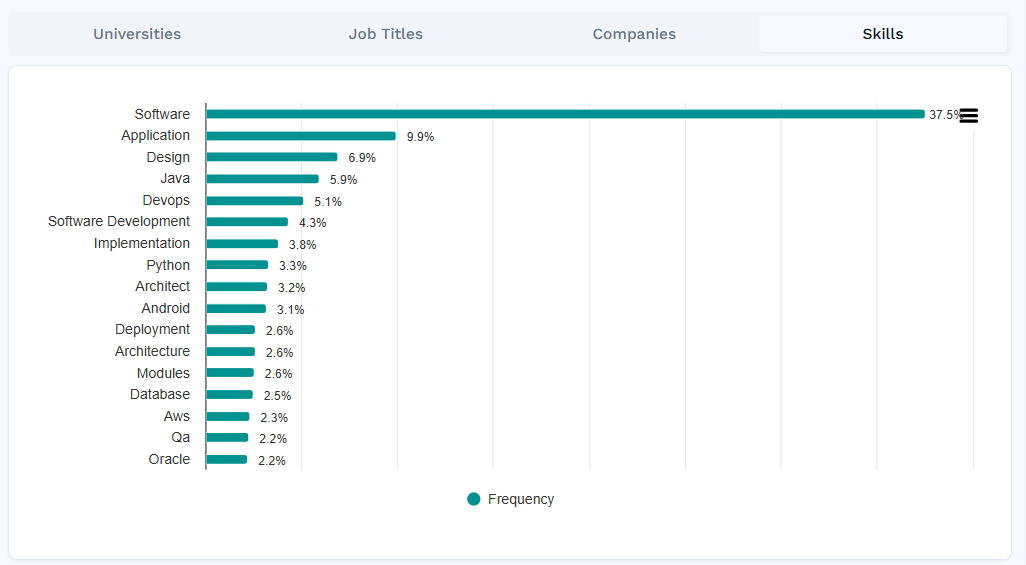The height and width of the screenshot is (565, 1026).
Task: Click the Python bar
Action: pos(237,265)
